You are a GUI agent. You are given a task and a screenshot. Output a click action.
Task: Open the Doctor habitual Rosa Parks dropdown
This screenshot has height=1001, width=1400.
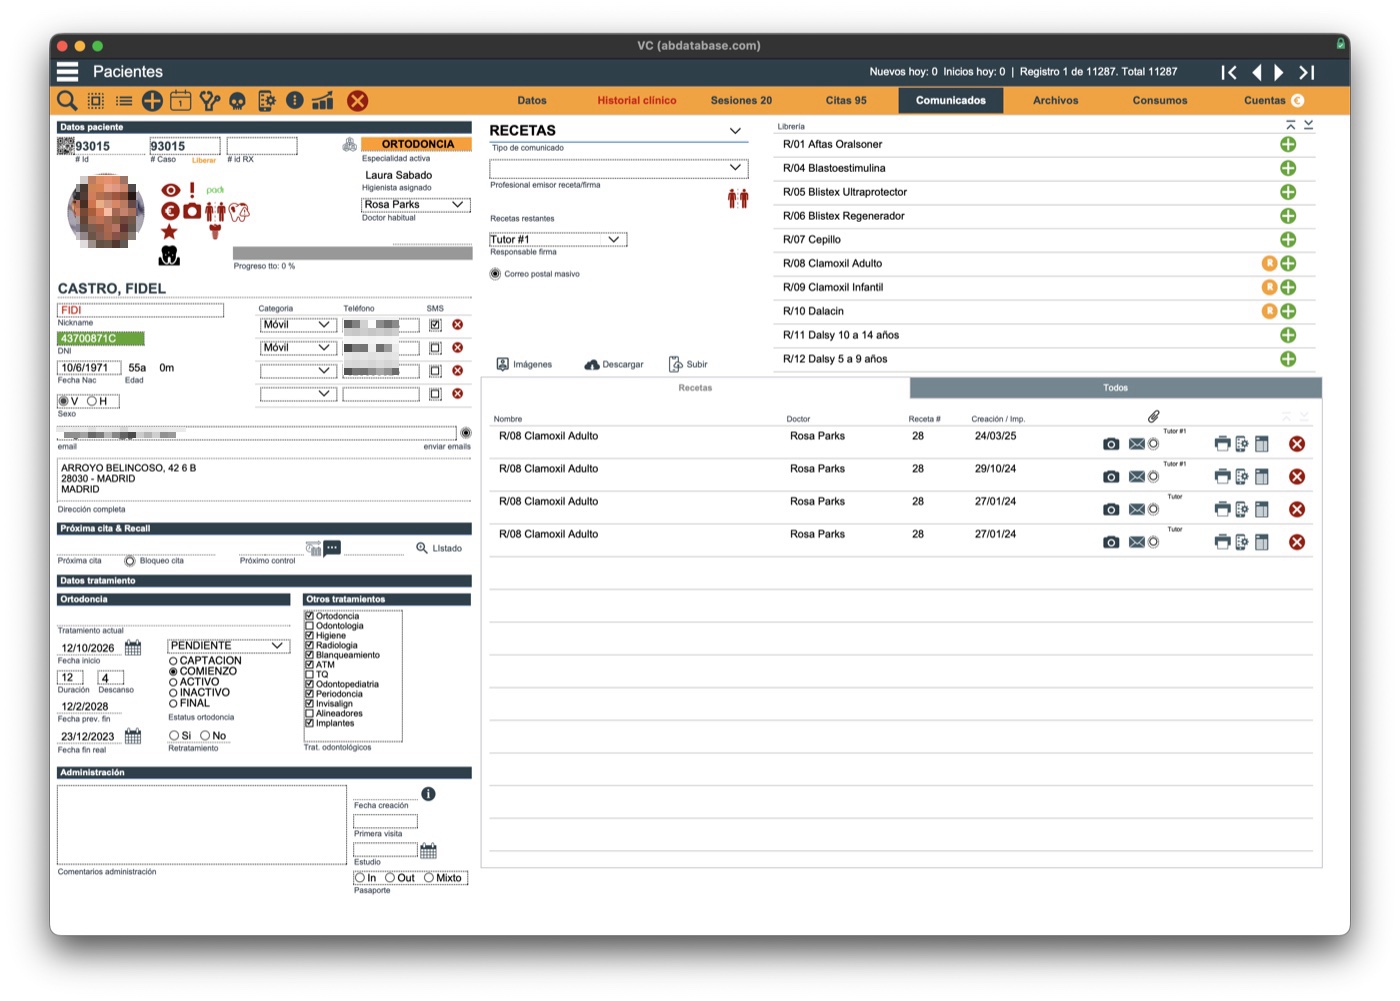[416, 205]
